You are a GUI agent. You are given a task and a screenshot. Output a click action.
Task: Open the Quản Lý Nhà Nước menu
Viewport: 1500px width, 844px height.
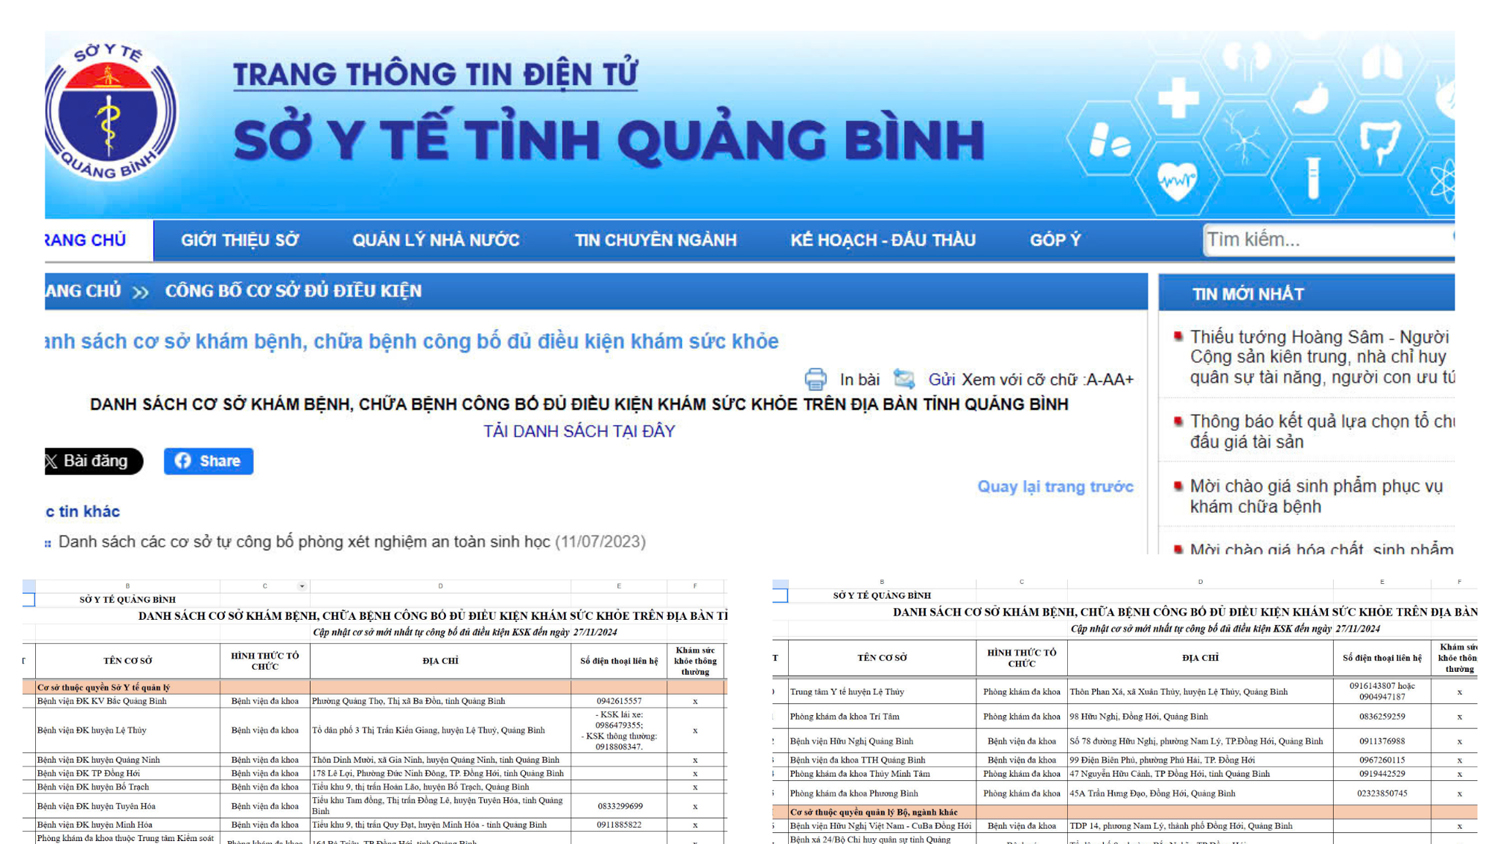tap(435, 240)
